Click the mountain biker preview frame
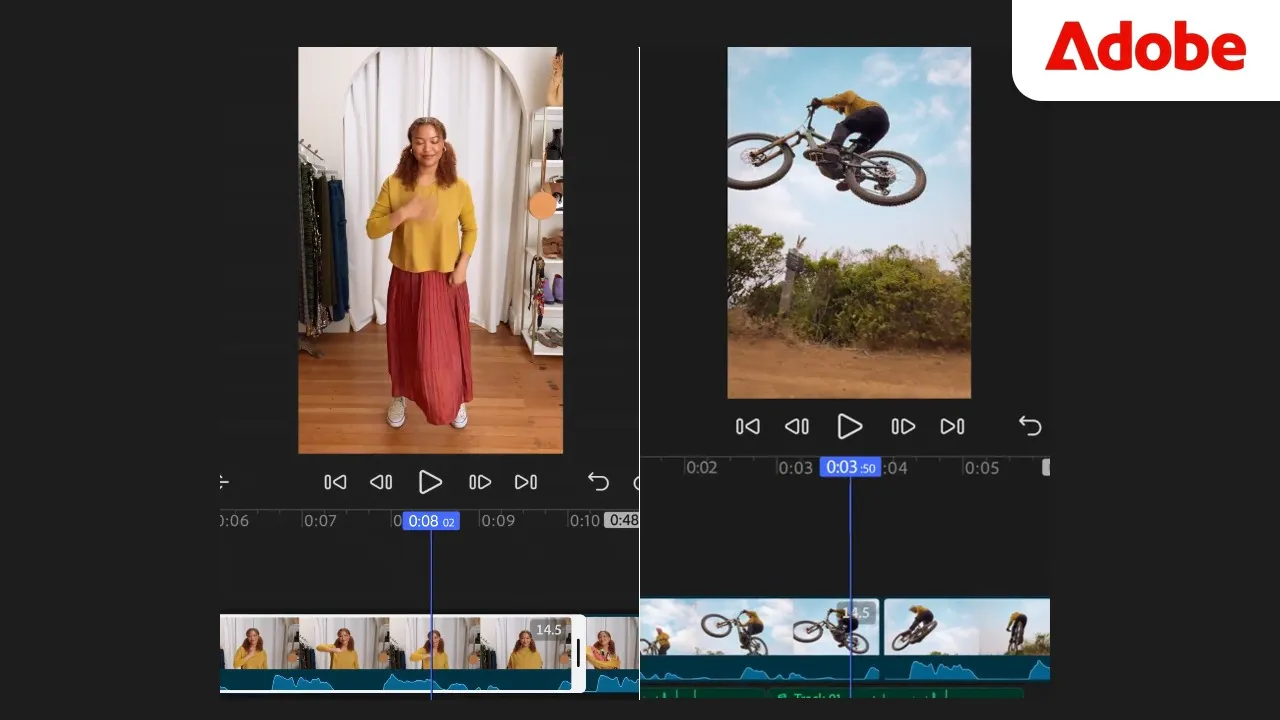 (849, 222)
